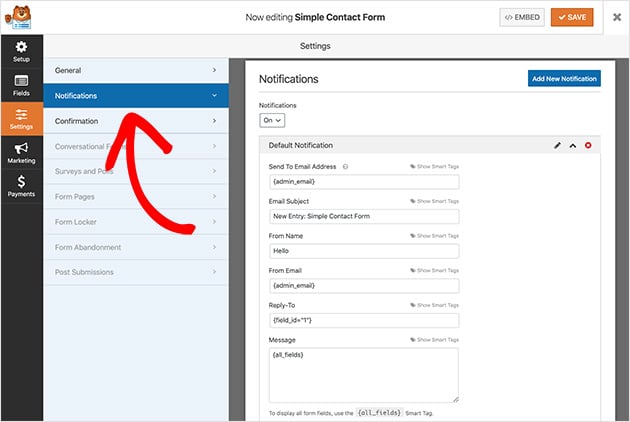630x422 pixels.
Task: Expand the General settings section
Action: point(135,71)
